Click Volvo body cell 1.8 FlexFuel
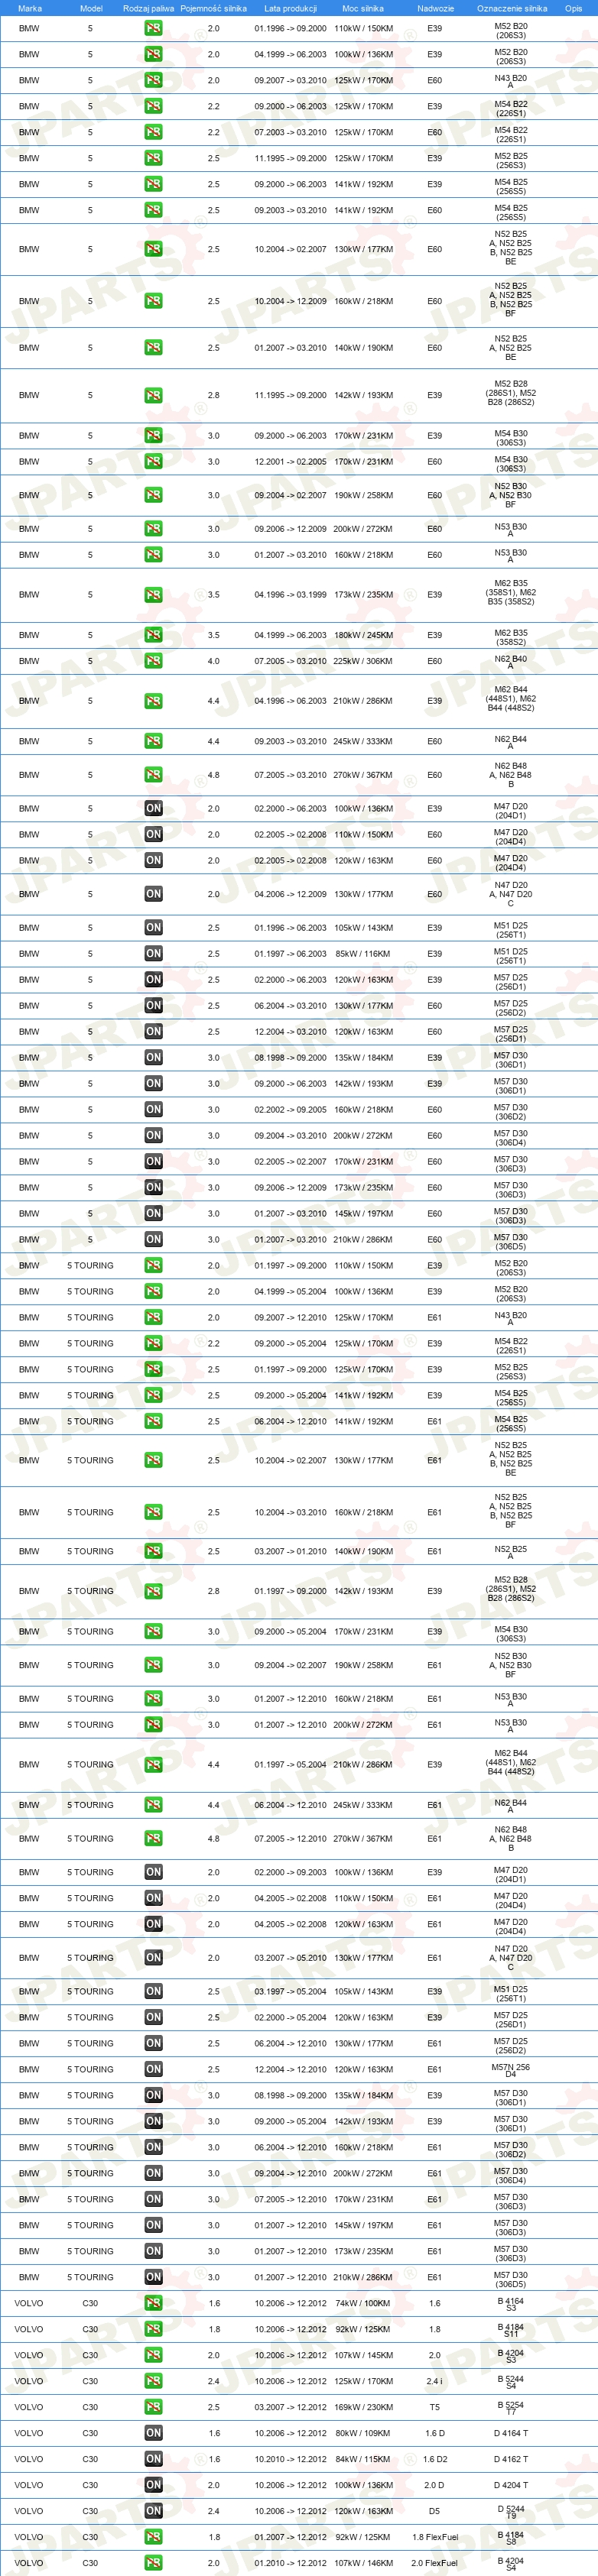The width and height of the screenshot is (598, 2576). pos(435,2537)
